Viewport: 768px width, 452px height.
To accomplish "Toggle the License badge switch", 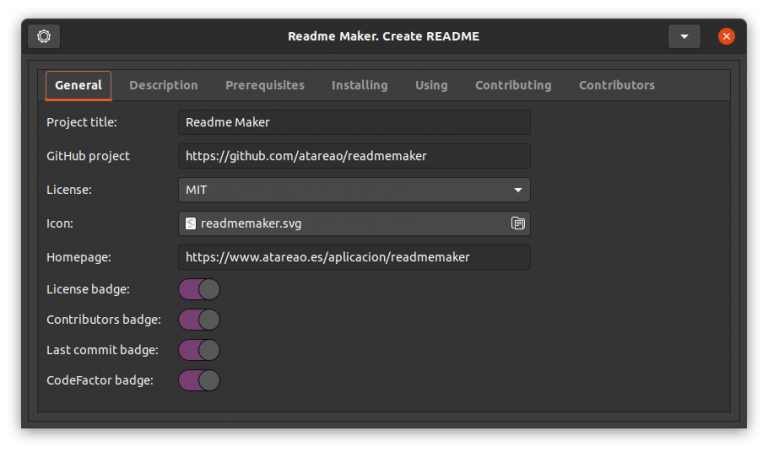I will click(199, 289).
